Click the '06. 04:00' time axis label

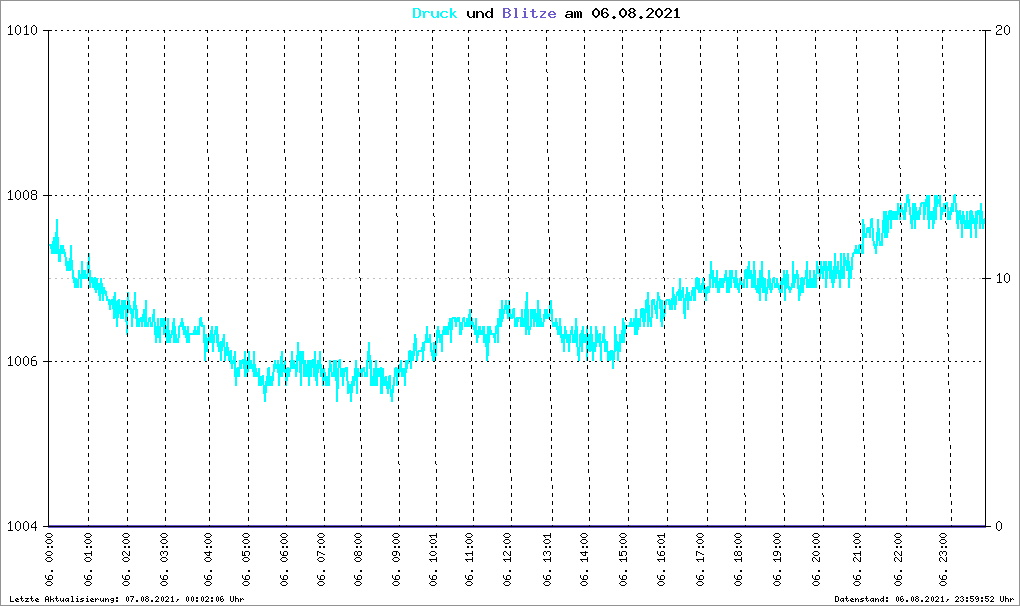208,560
